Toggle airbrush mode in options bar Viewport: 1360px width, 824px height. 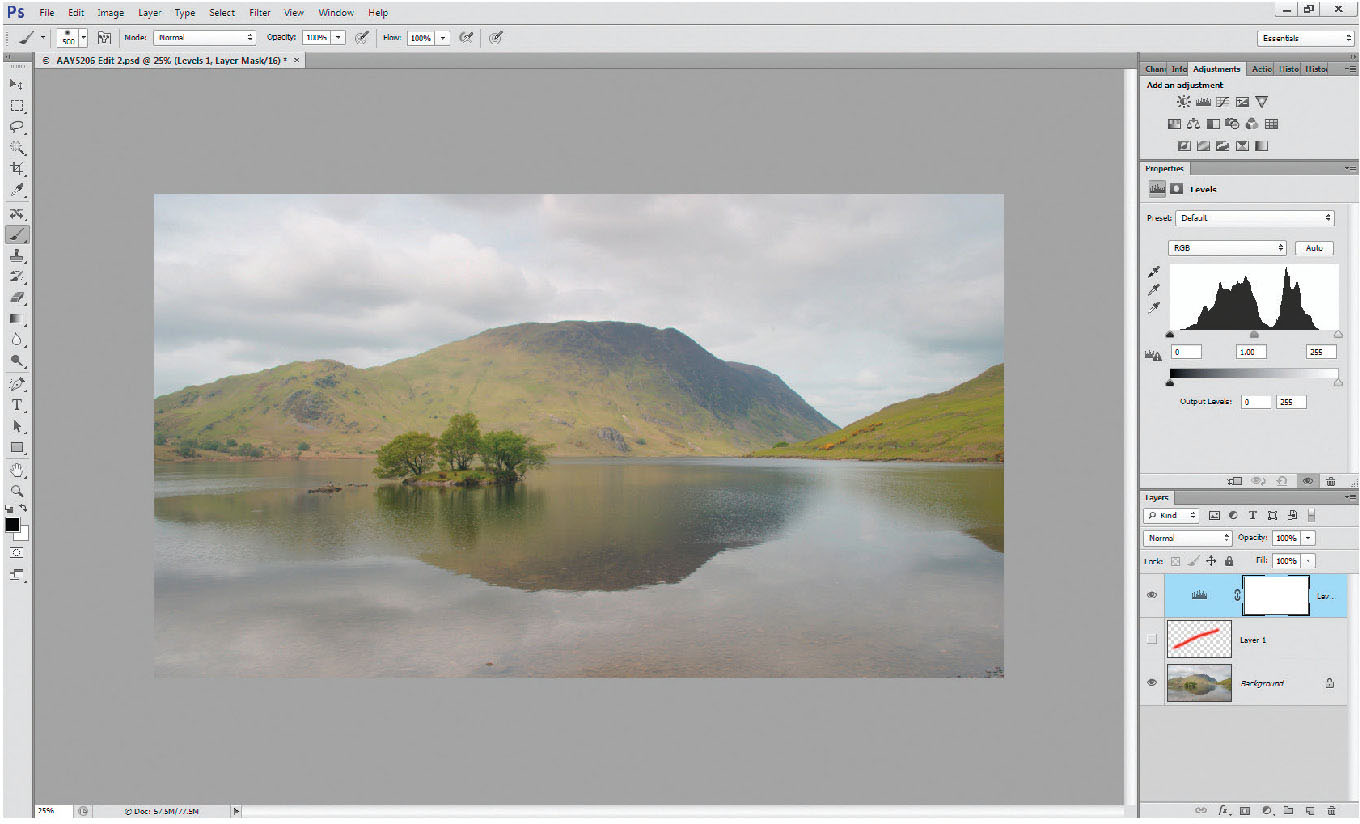tap(465, 37)
